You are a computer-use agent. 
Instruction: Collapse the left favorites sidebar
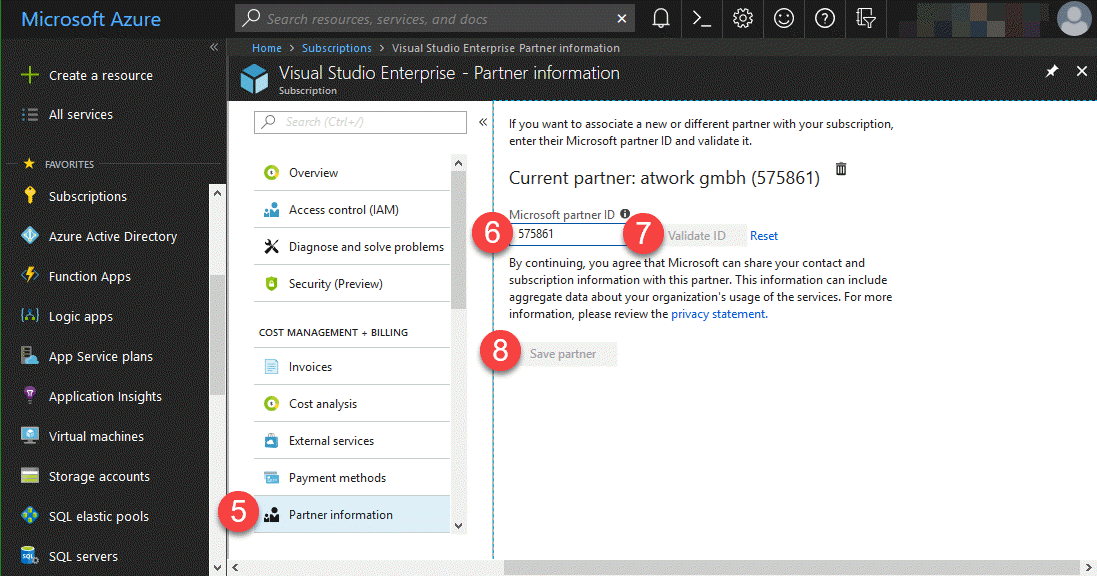[x=214, y=48]
